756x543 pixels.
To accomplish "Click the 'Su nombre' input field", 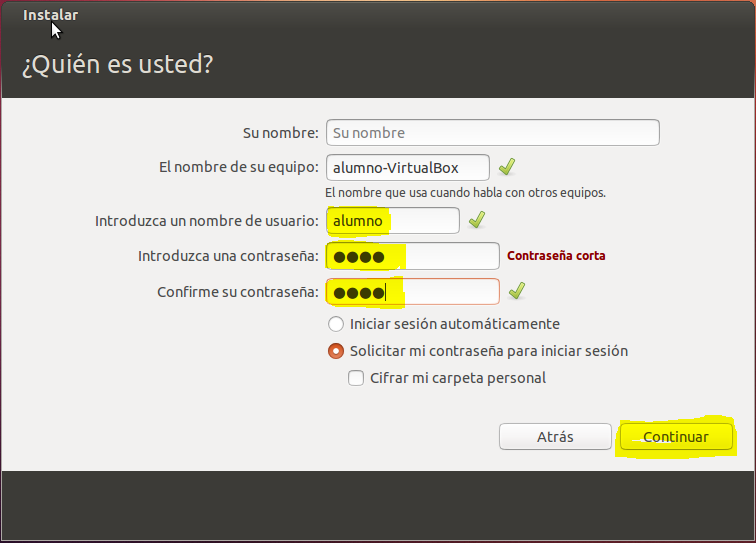I will pyautogui.click(x=493, y=133).
